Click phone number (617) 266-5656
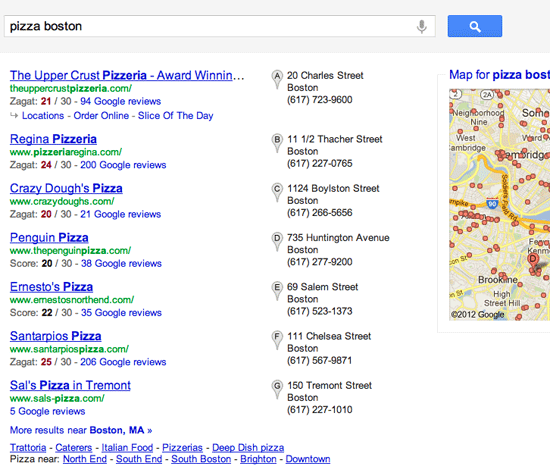This screenshot has width=550, height=472. click(x=320, y=213)
